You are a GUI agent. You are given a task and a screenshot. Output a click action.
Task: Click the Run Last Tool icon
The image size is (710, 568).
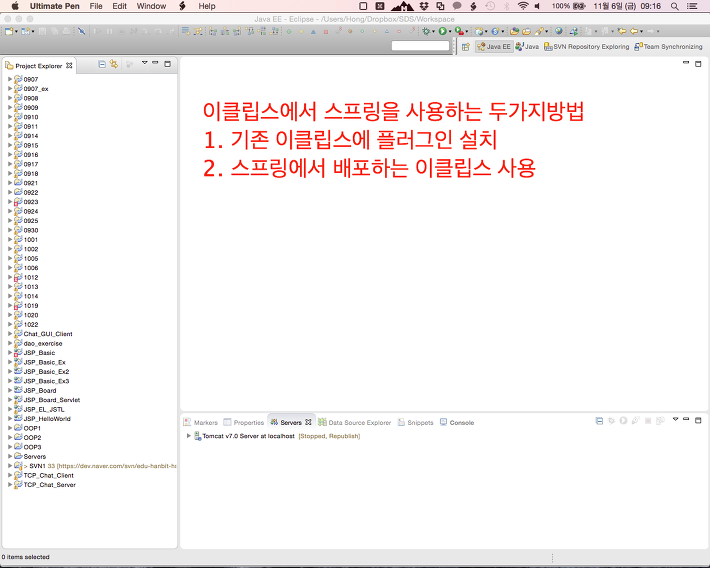click(459, 31)
